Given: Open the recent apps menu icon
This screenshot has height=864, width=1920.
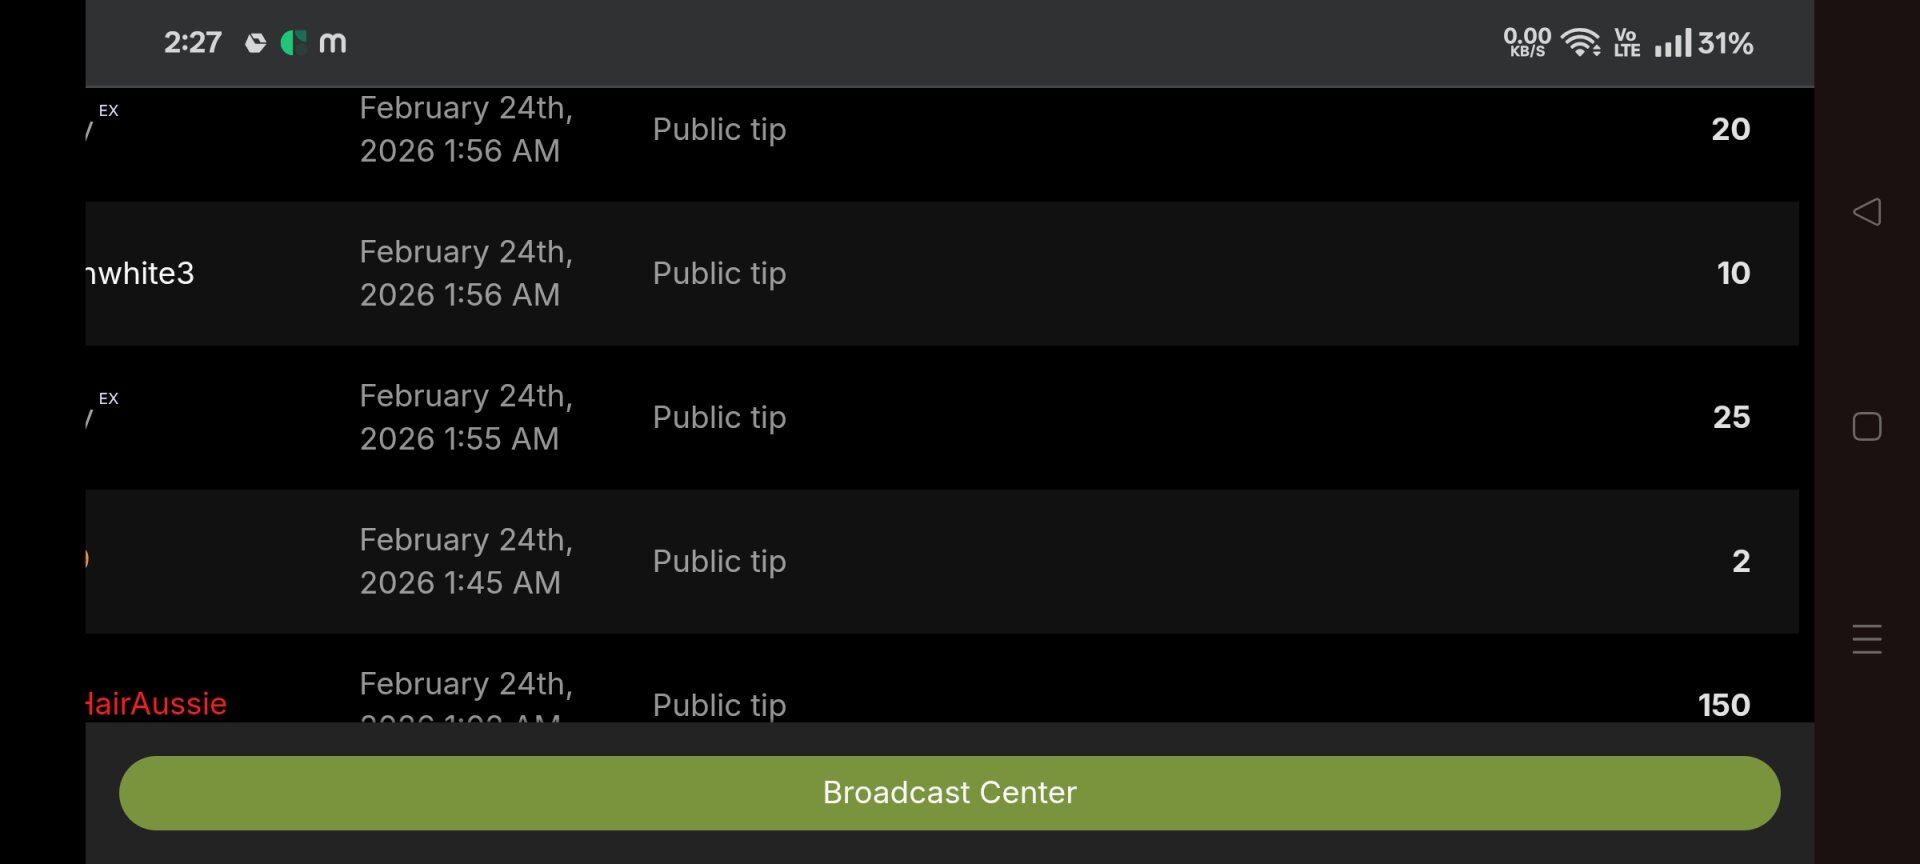Looking at the screenshot, I should coord(1866,639).
